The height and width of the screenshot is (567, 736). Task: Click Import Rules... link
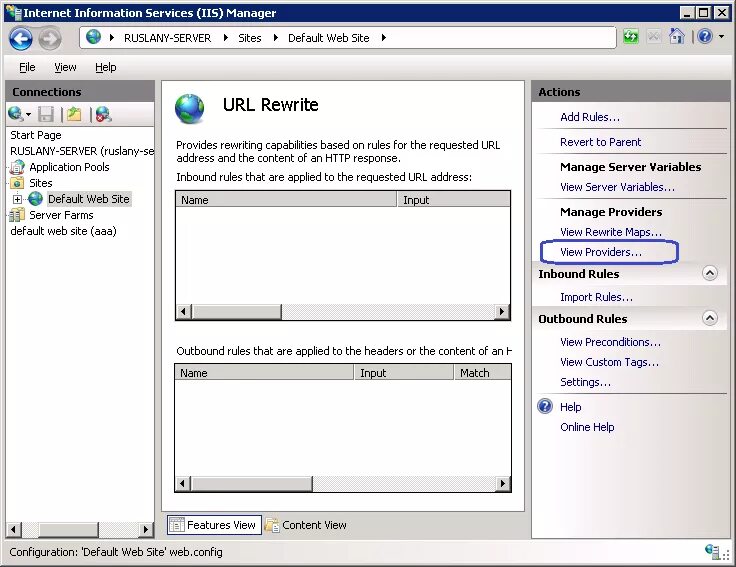coord(596,297)
